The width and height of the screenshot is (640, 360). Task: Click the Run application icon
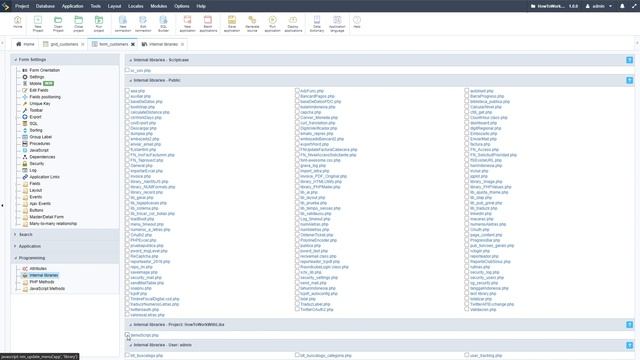tap(273, 24)
